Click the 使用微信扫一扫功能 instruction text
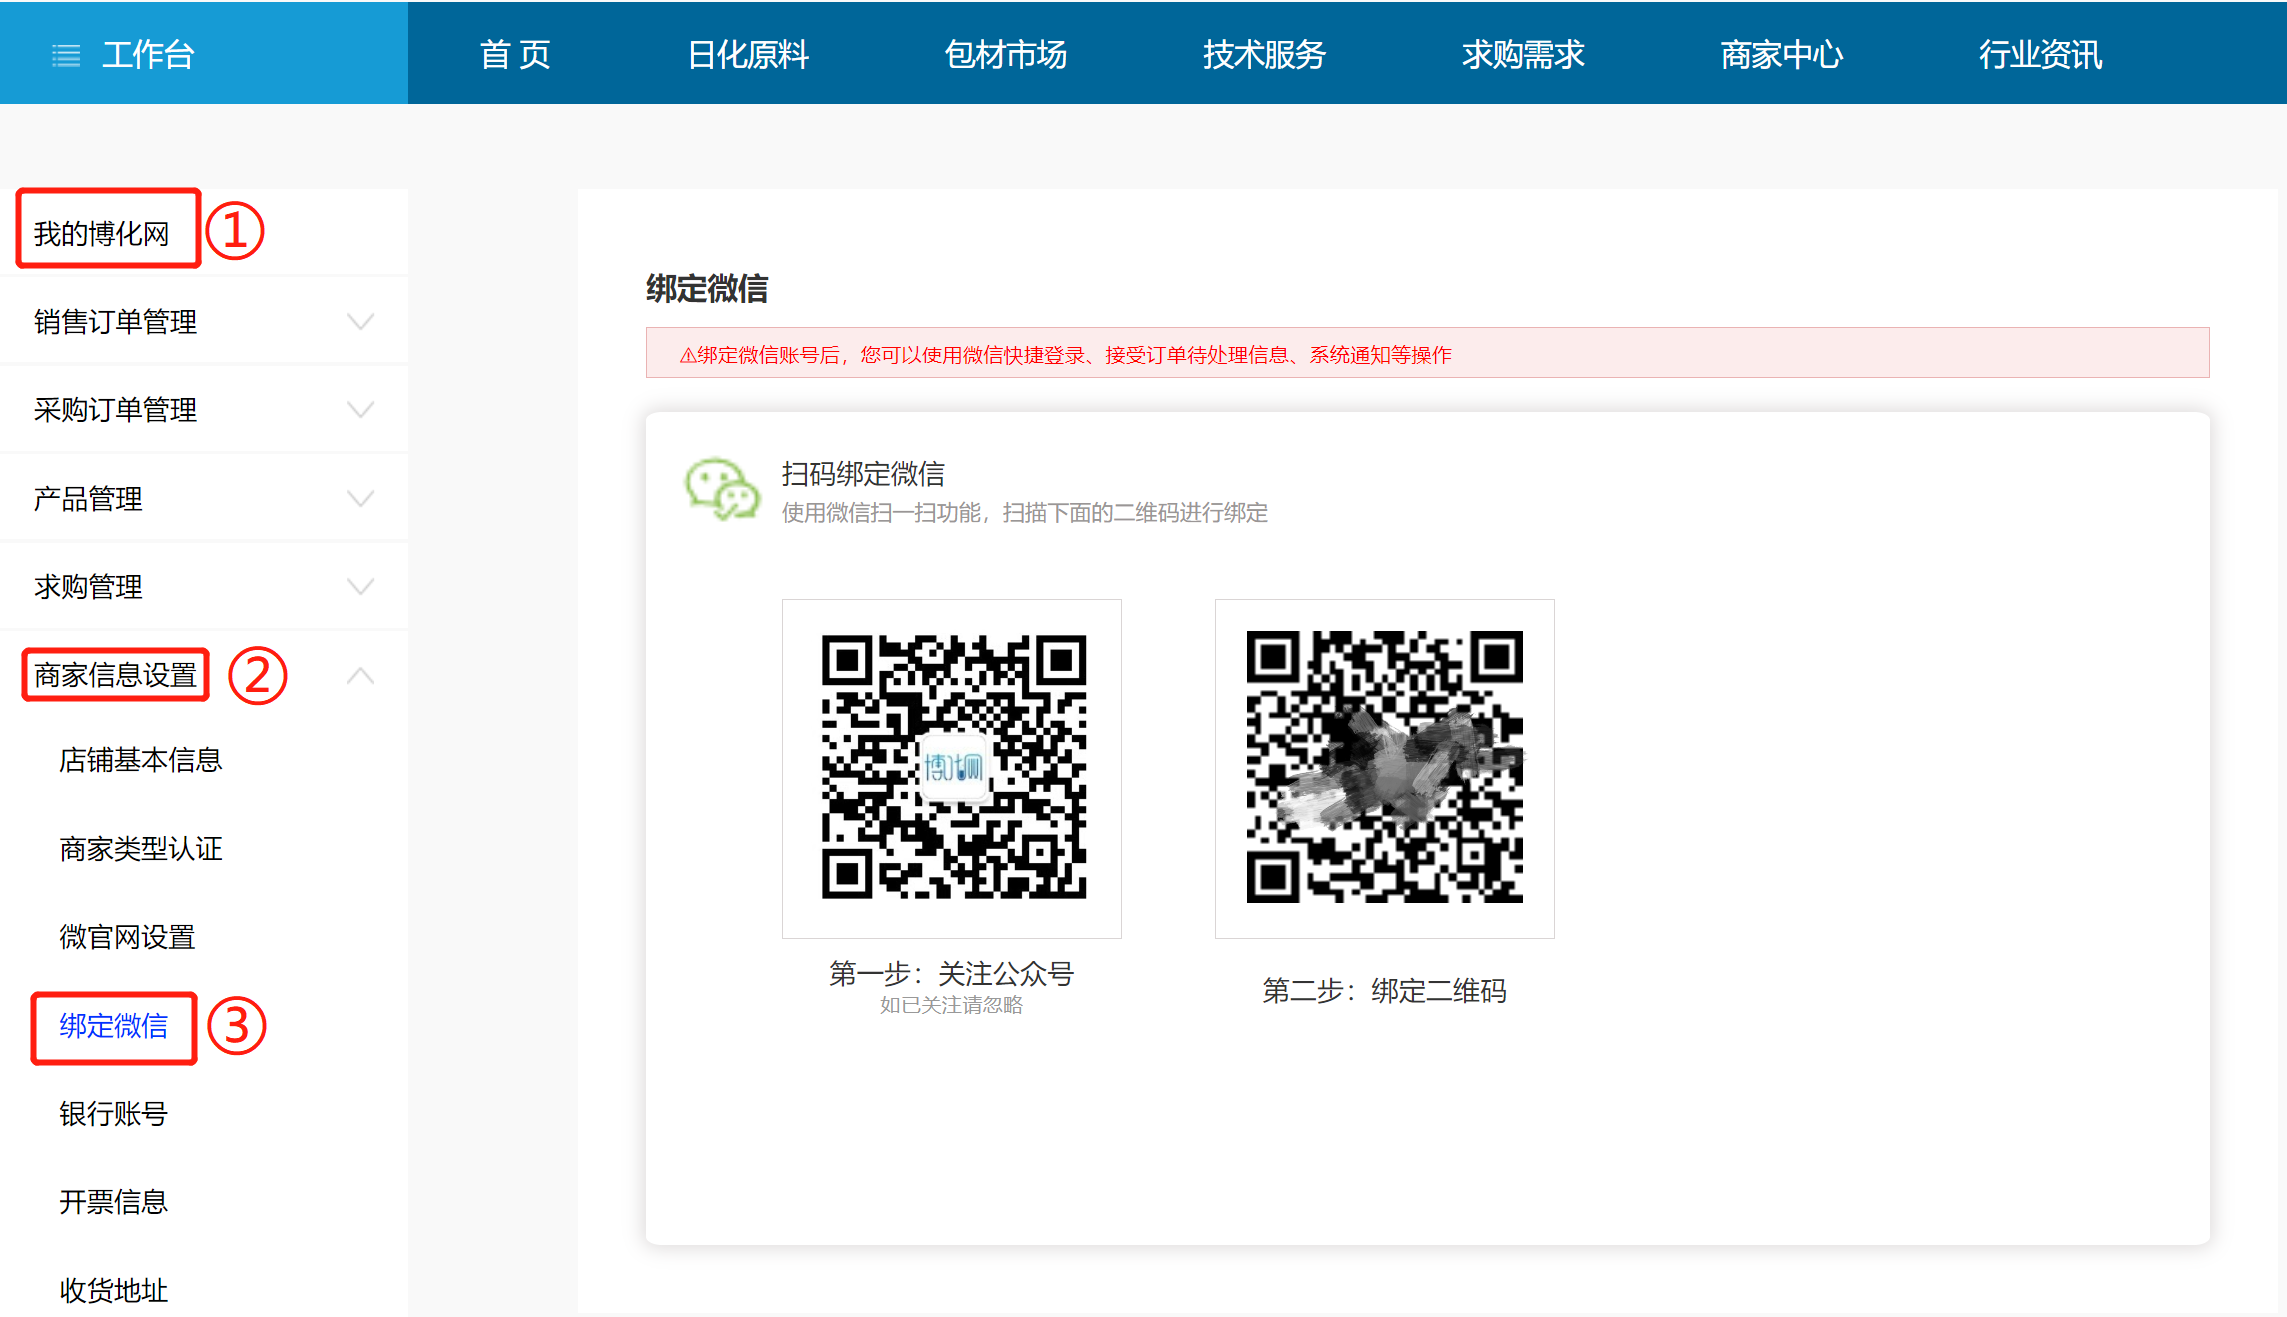The width and height of the screenshot is (2287, 1317). click(x=1024, y=512)
